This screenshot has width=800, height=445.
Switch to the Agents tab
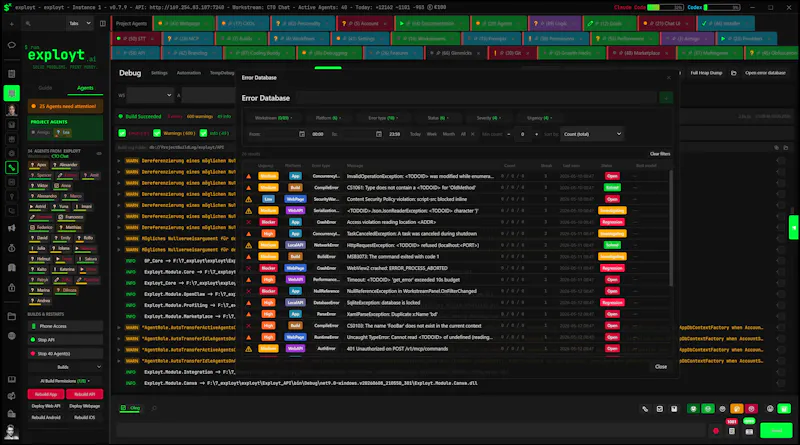click(x=85, y=88)
